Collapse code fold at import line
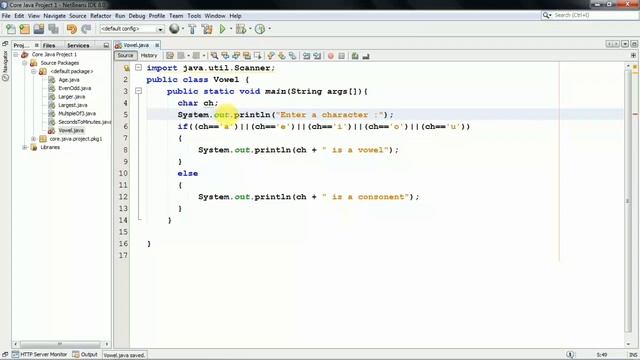The image size is (640, 360). (x=138, y=67)
